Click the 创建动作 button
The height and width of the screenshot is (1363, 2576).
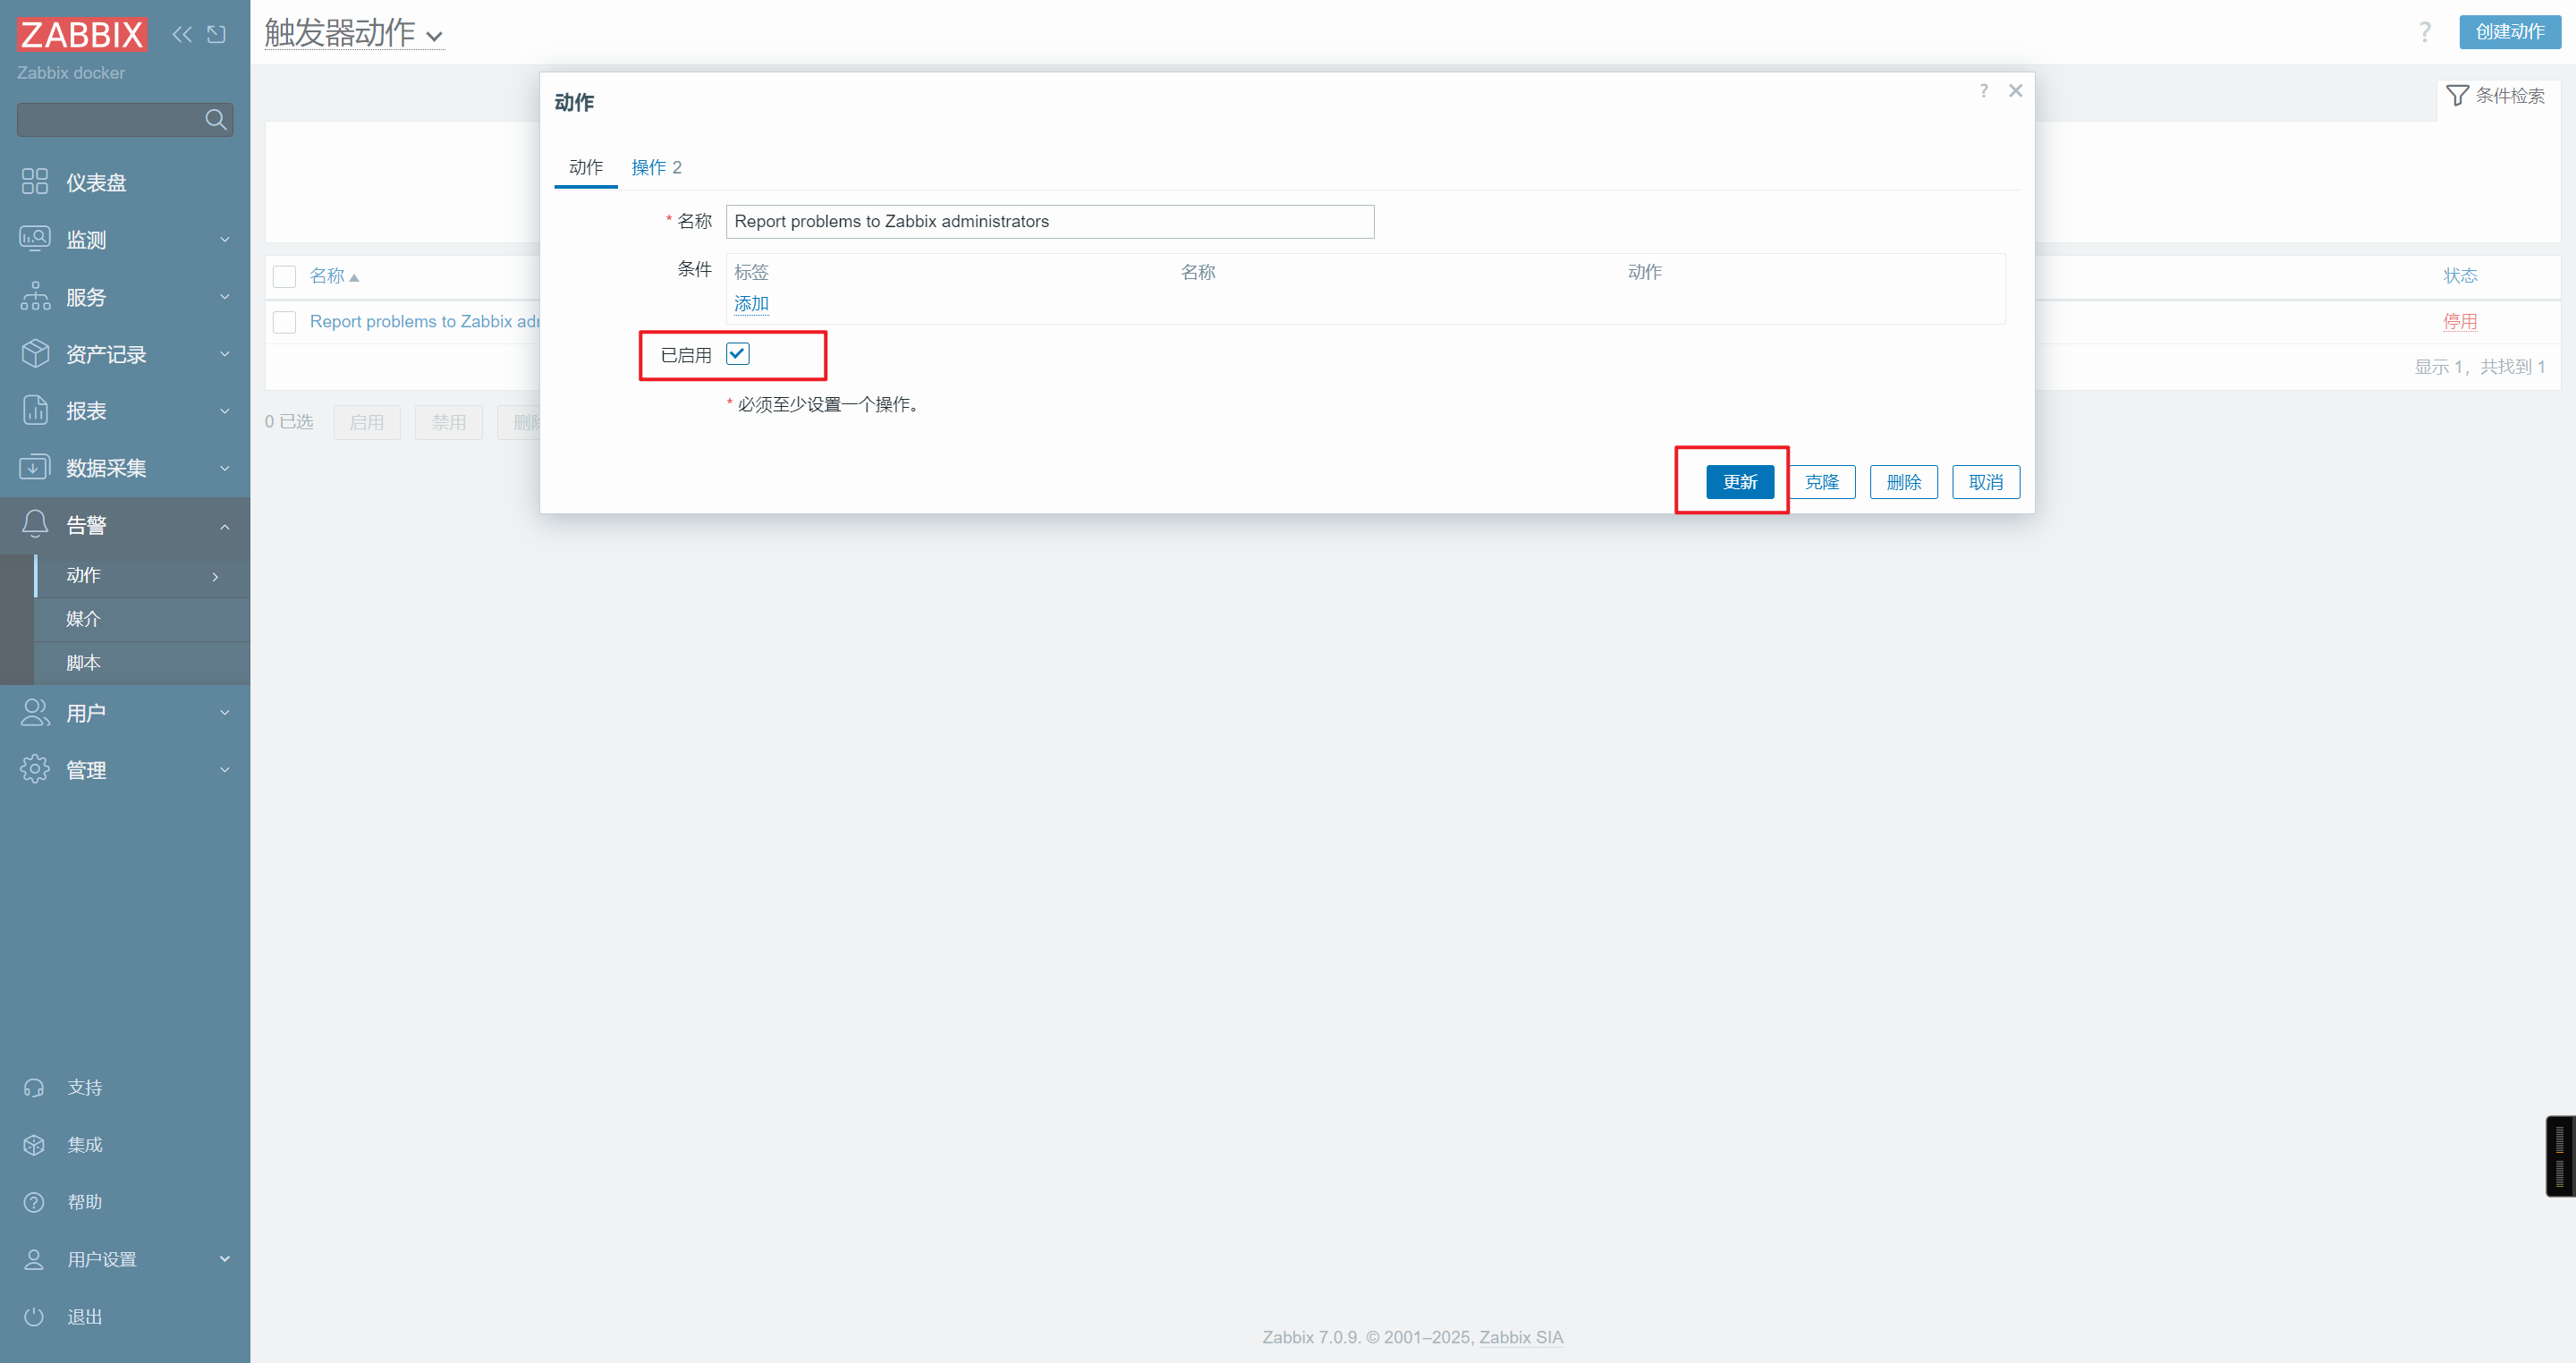click(x=2510, y=32)
